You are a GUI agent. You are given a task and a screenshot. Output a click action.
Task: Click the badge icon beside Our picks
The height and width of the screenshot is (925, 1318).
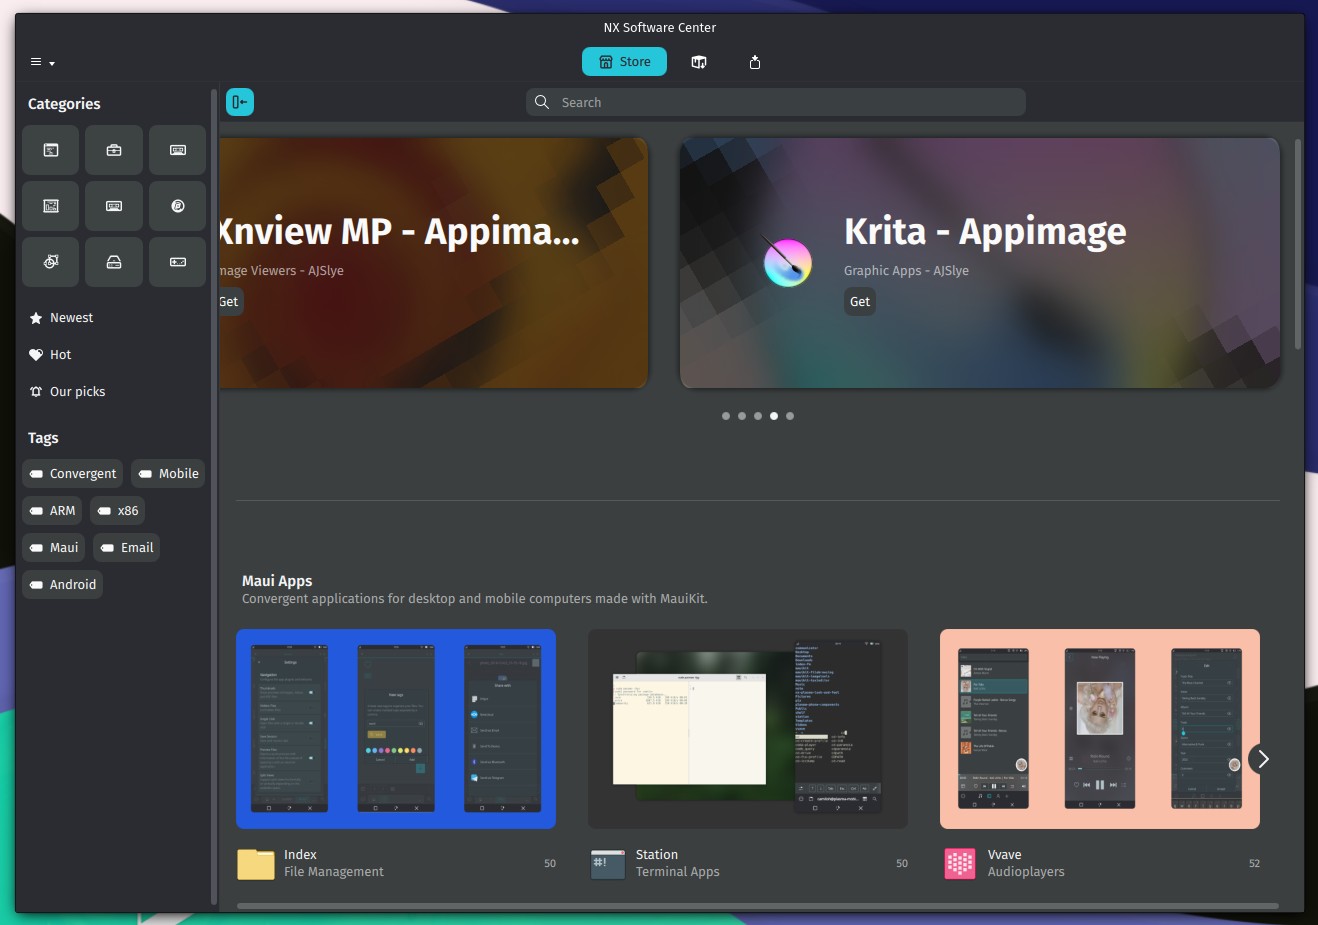[x=36, y=392]
